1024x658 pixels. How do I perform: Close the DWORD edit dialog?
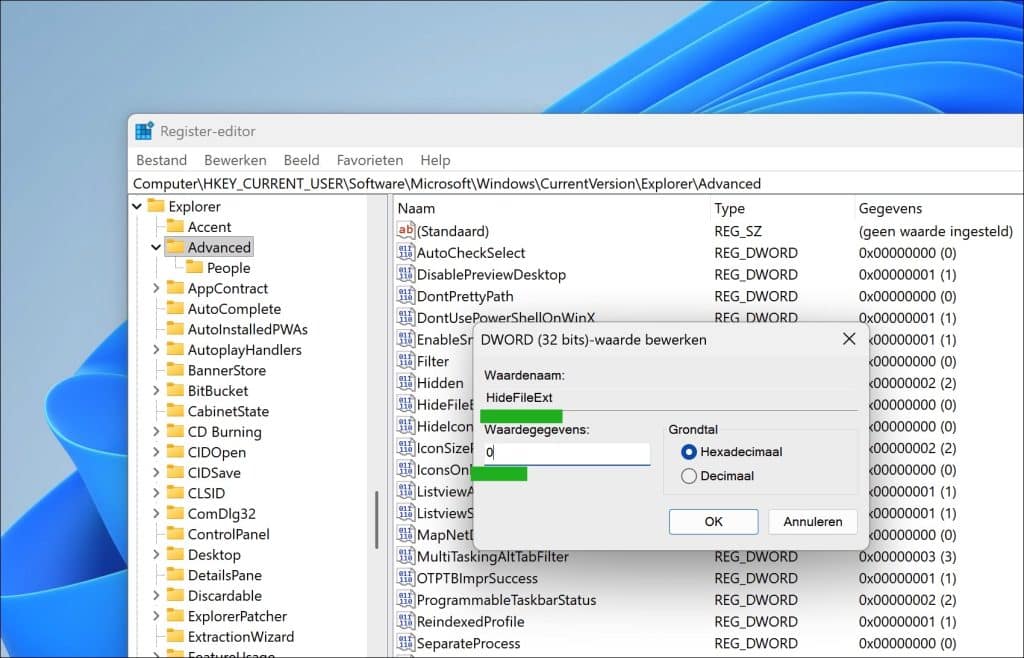848,339
